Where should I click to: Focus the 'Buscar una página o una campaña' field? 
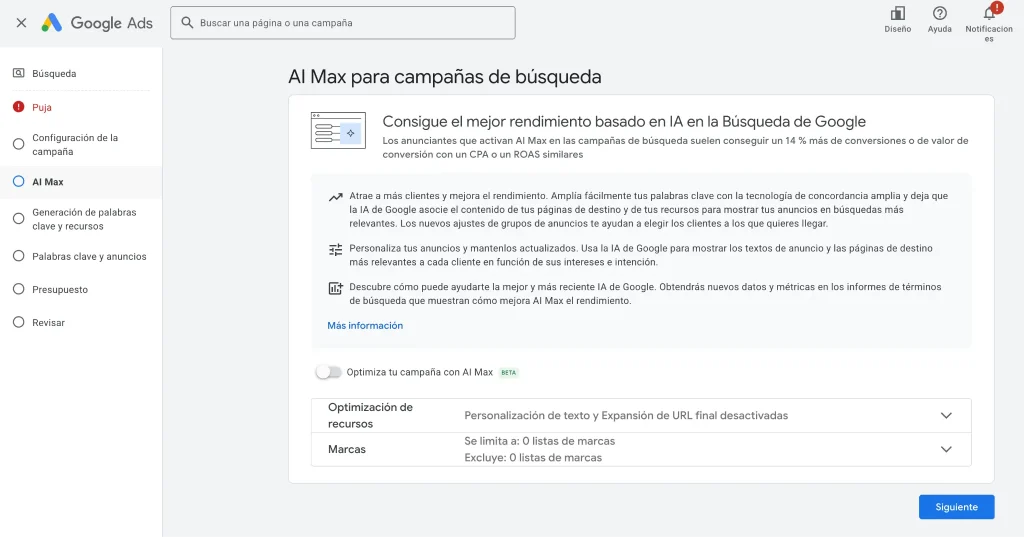(x=343, y=23)
